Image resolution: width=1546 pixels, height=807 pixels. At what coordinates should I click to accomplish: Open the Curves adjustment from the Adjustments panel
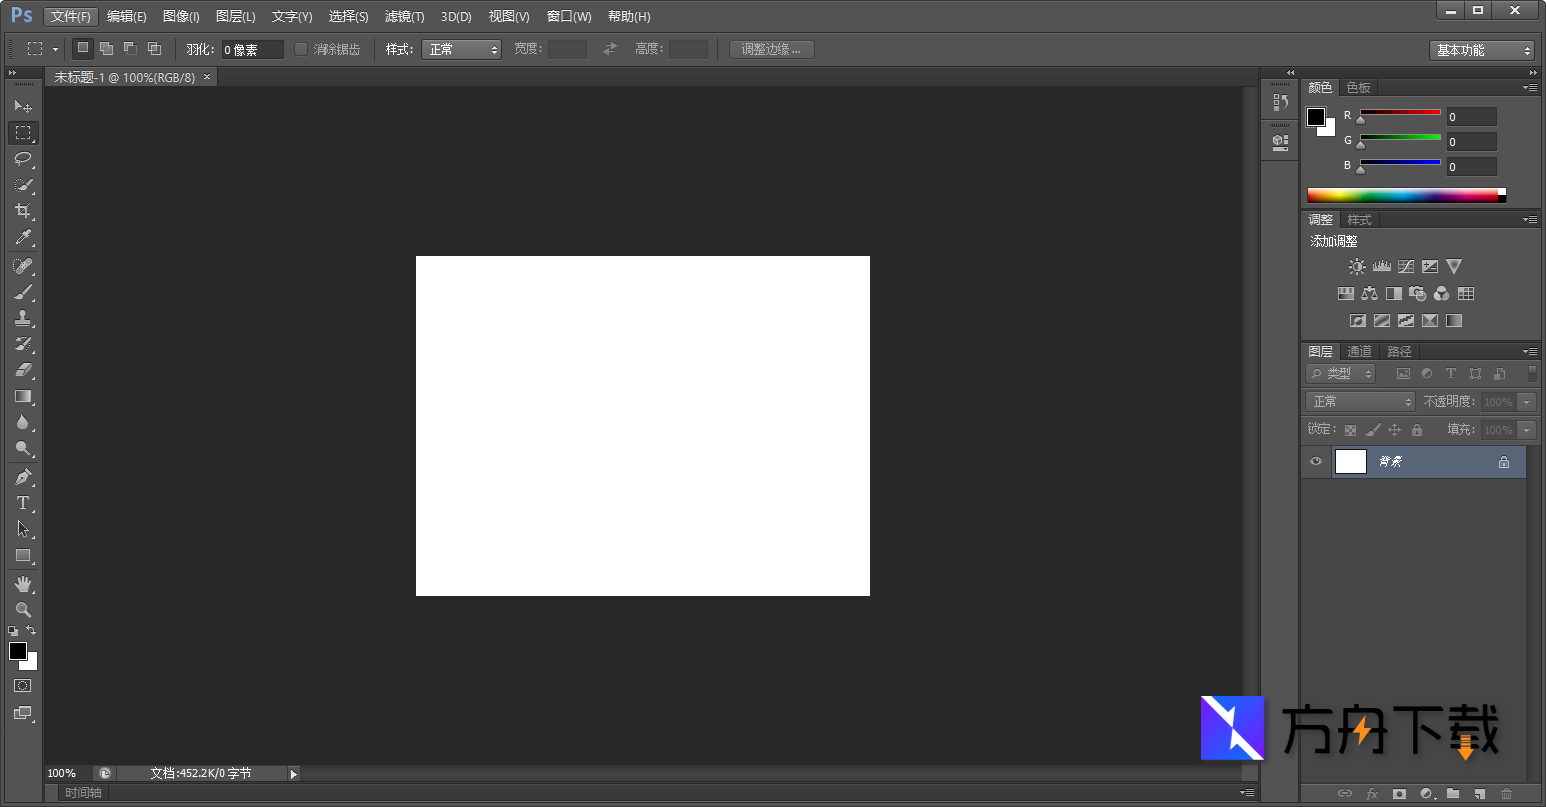1406,266
